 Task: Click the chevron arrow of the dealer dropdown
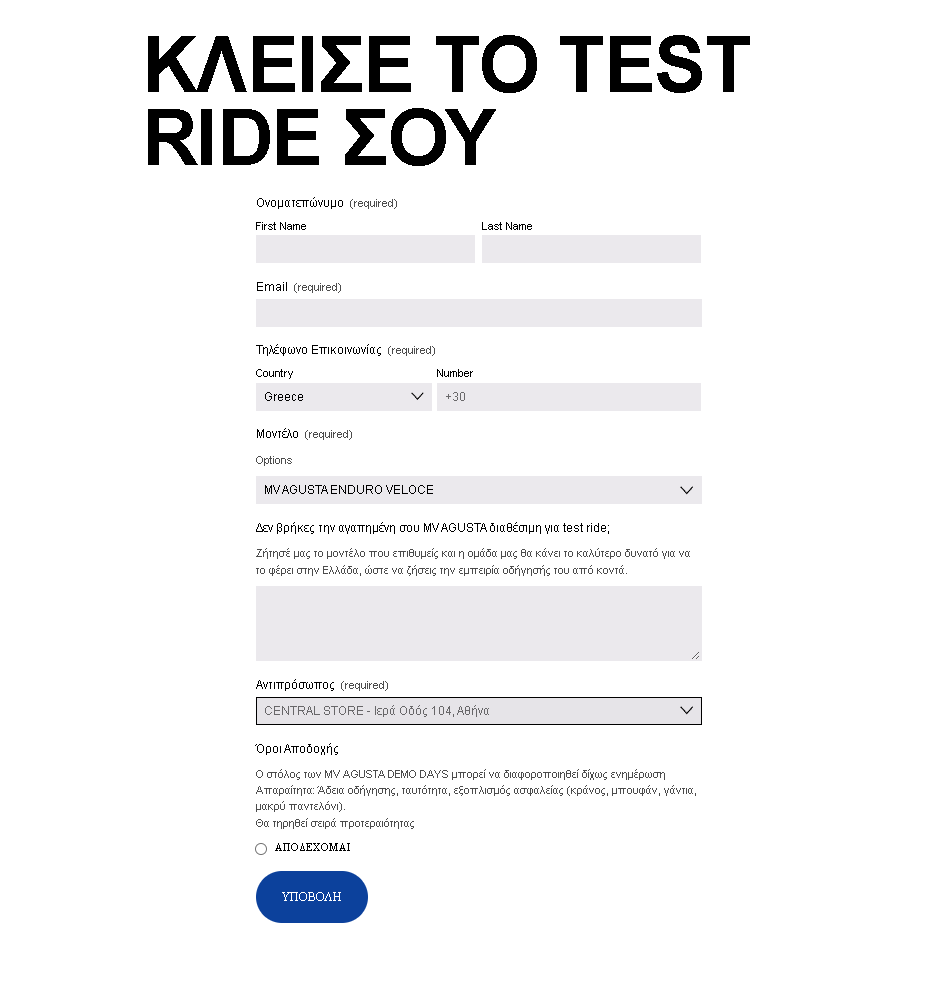pyautogui.click(x=687, y=711)
